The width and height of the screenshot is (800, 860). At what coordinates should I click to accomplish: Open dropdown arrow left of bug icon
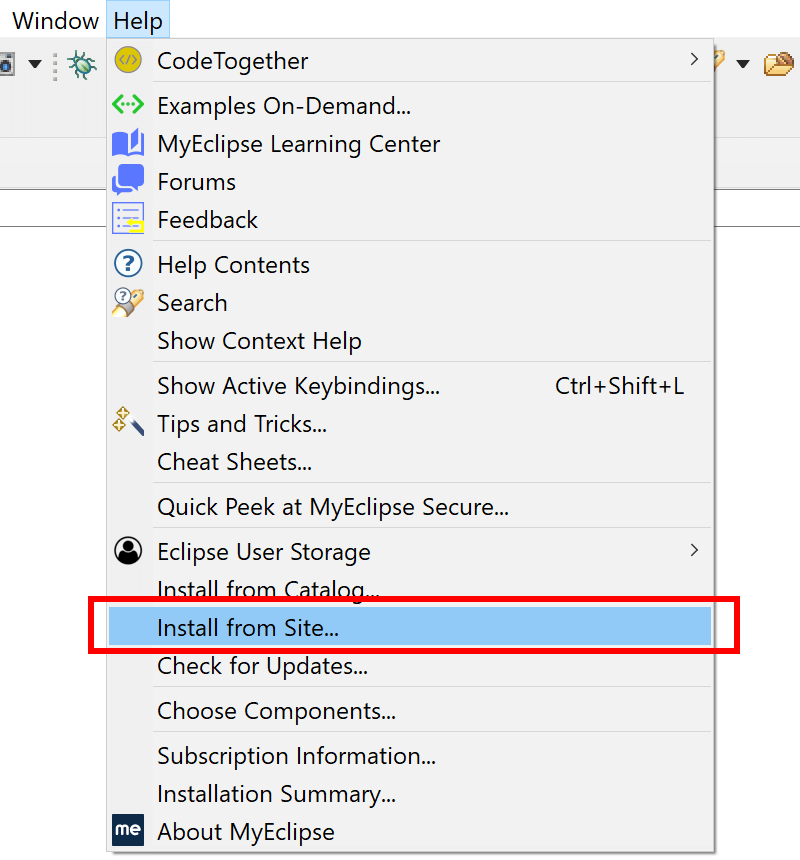tap(35, 64)
